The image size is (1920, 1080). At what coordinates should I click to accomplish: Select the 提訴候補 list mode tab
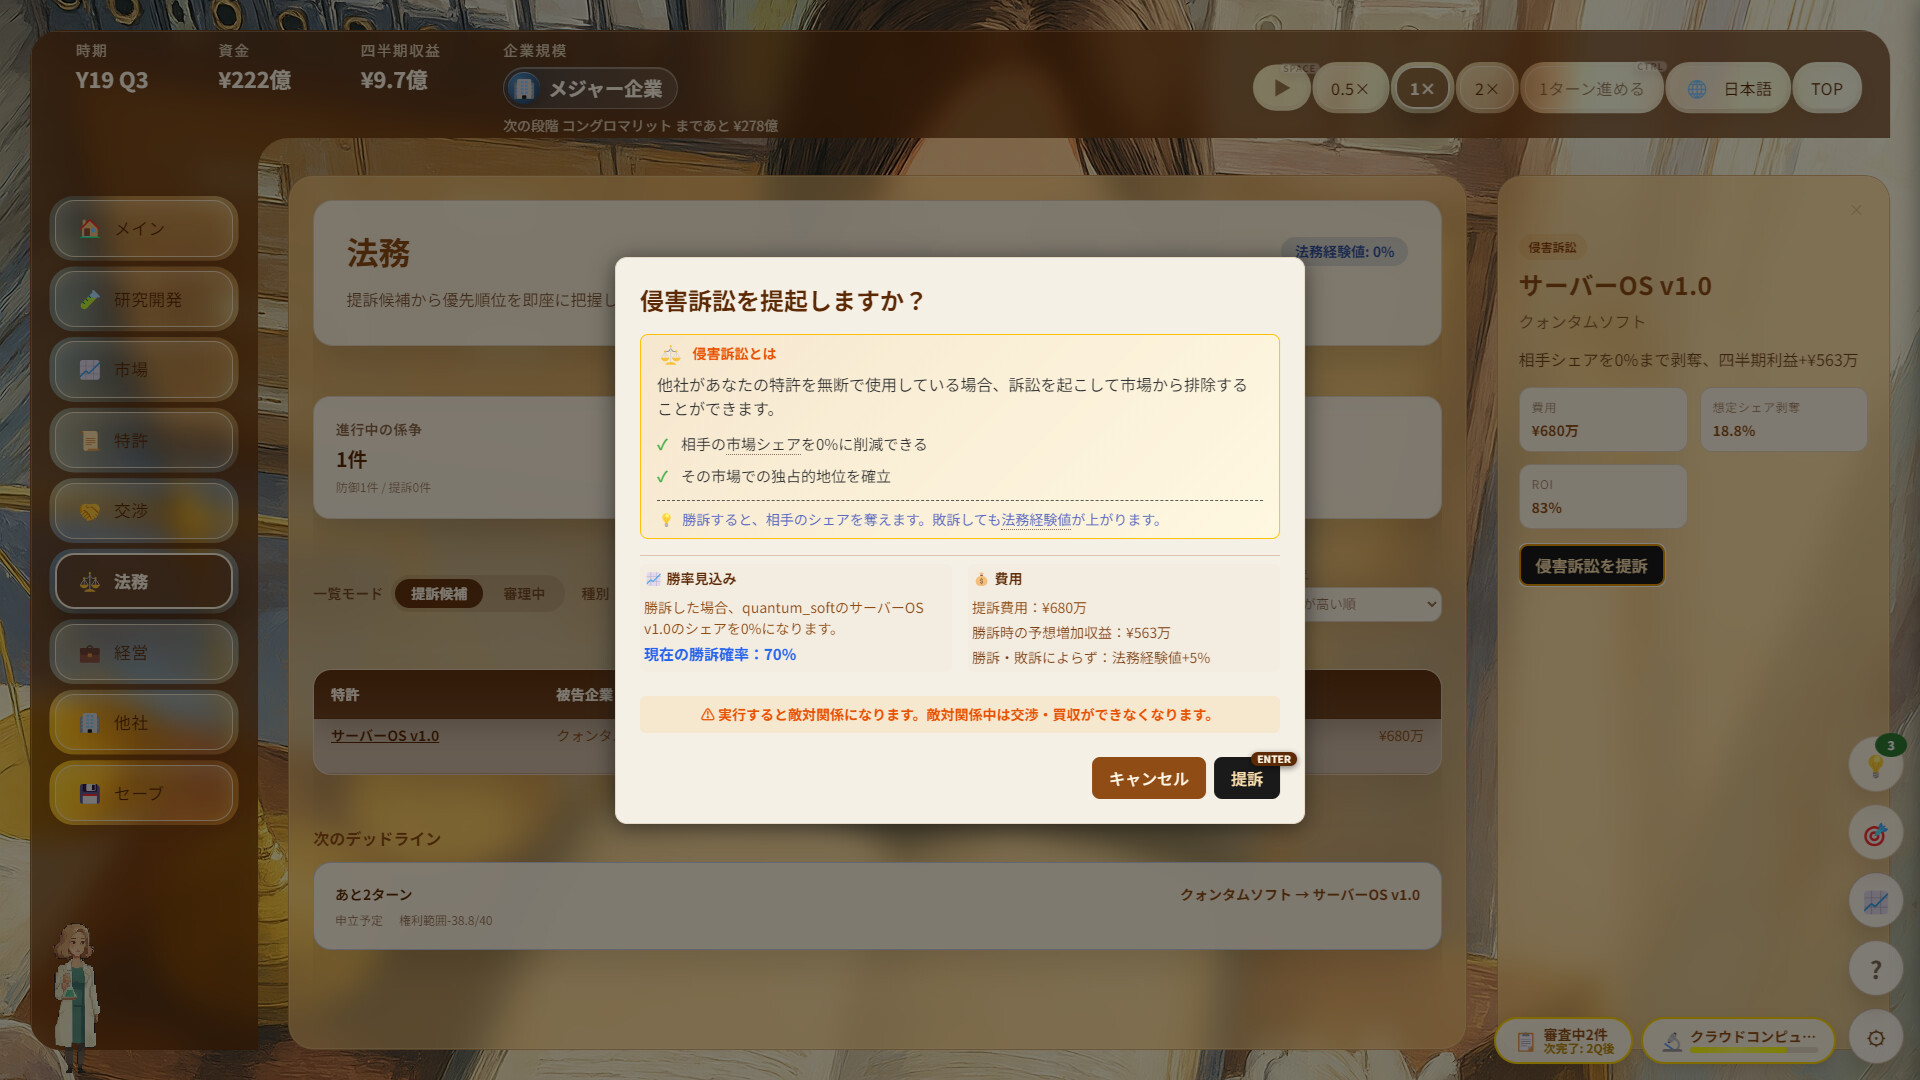pos(439,593)
